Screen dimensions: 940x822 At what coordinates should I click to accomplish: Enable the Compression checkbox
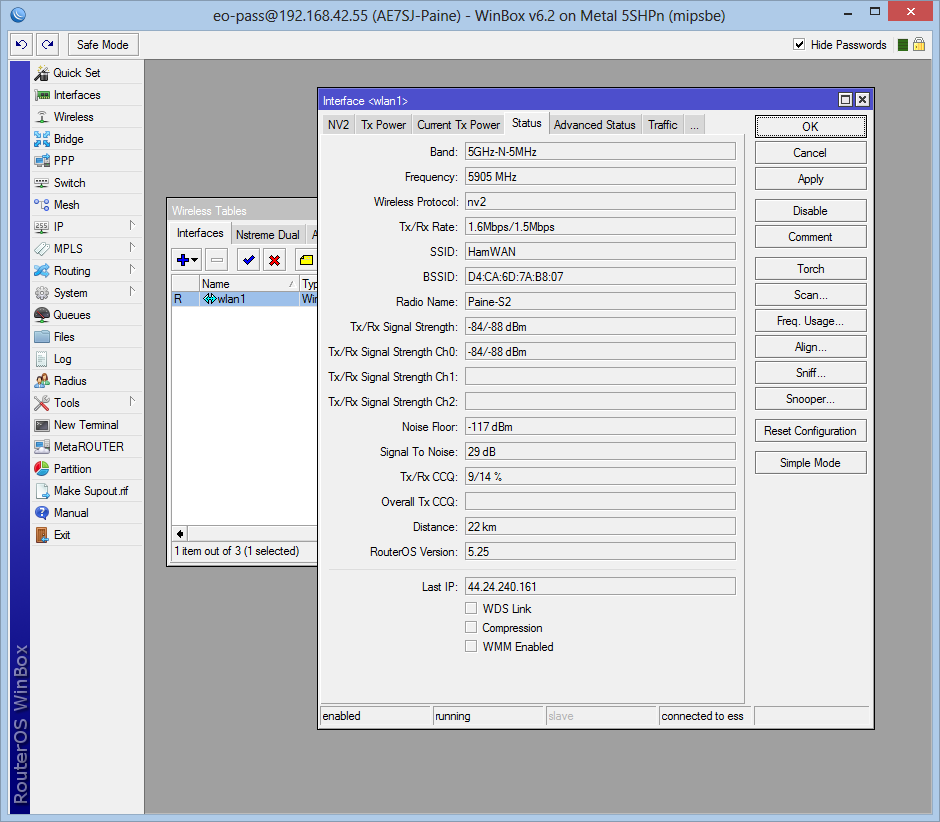click(471, 628)
